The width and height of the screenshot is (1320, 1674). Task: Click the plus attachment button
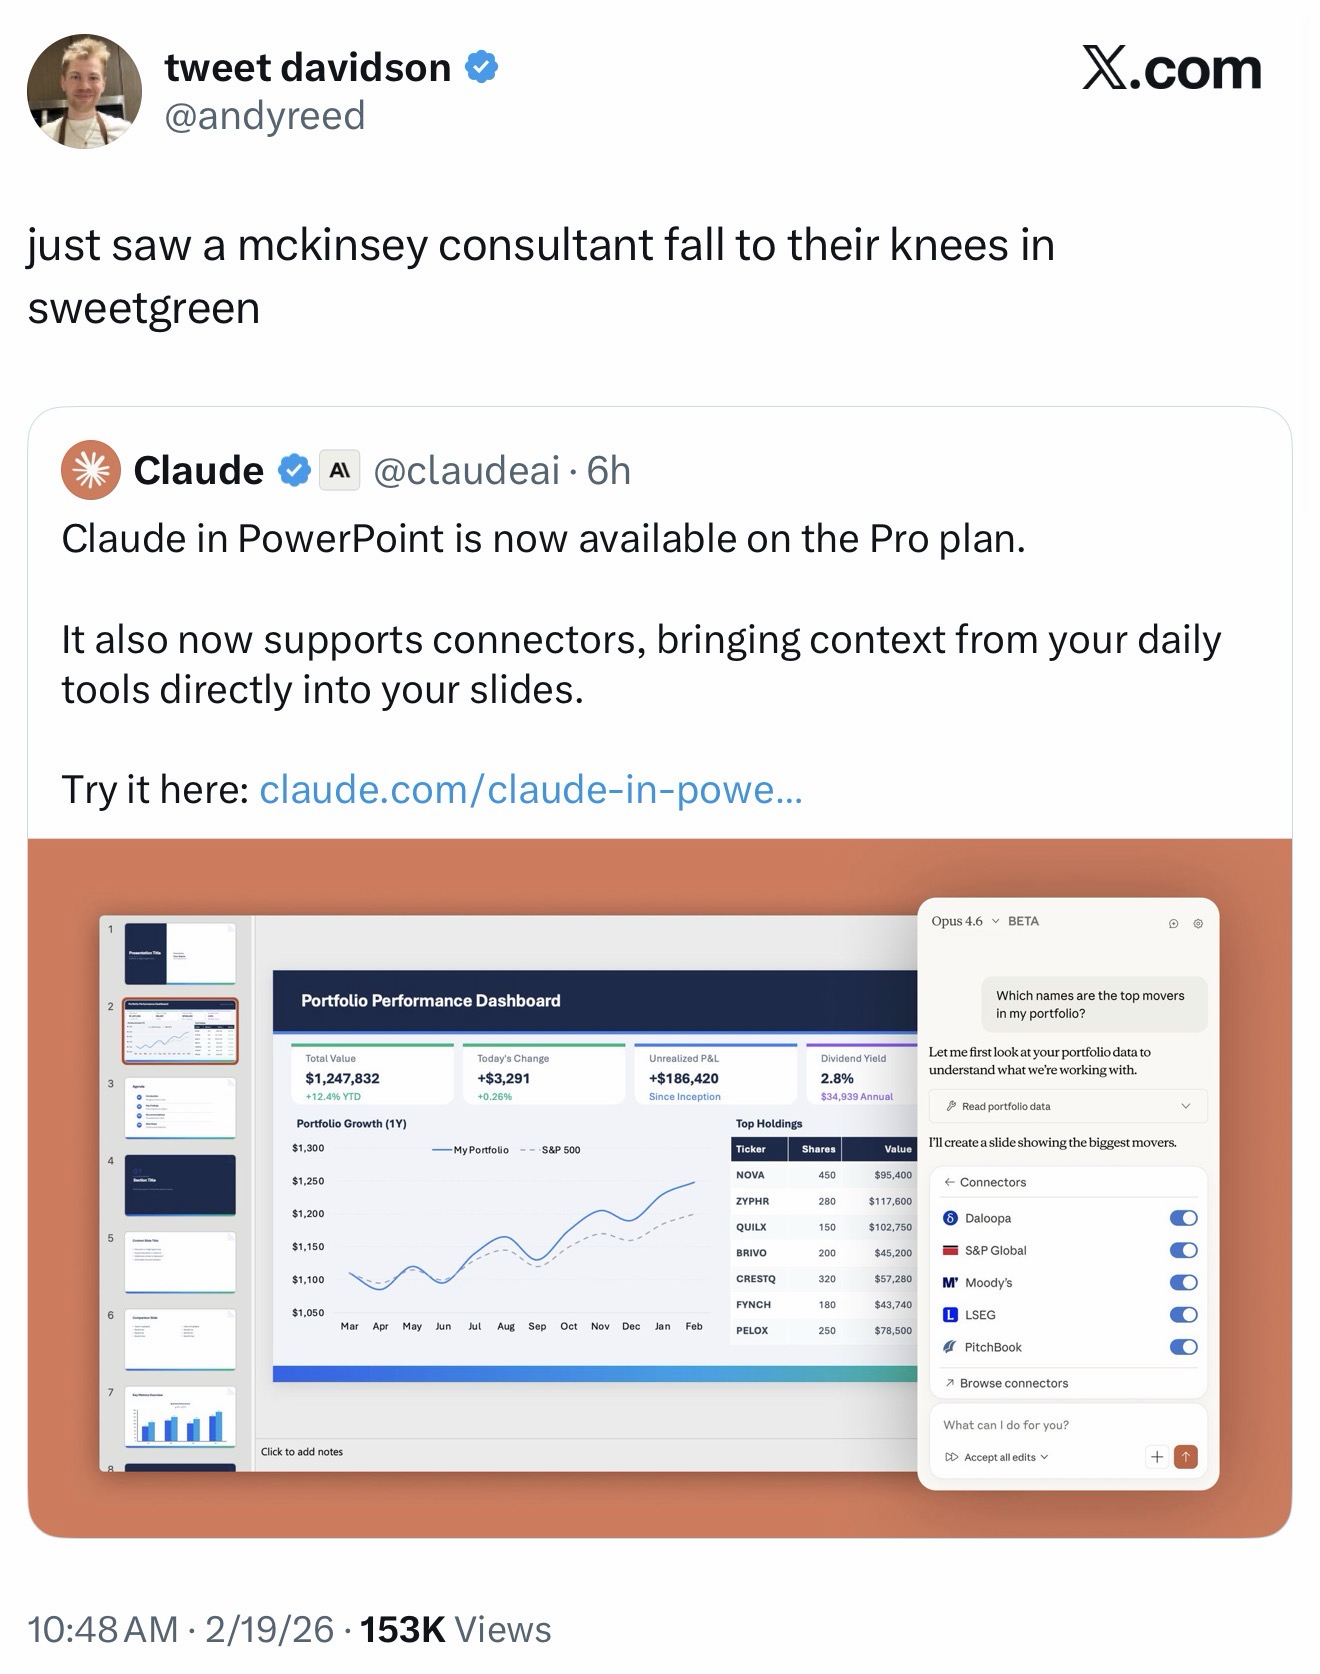(1156, 1457)
